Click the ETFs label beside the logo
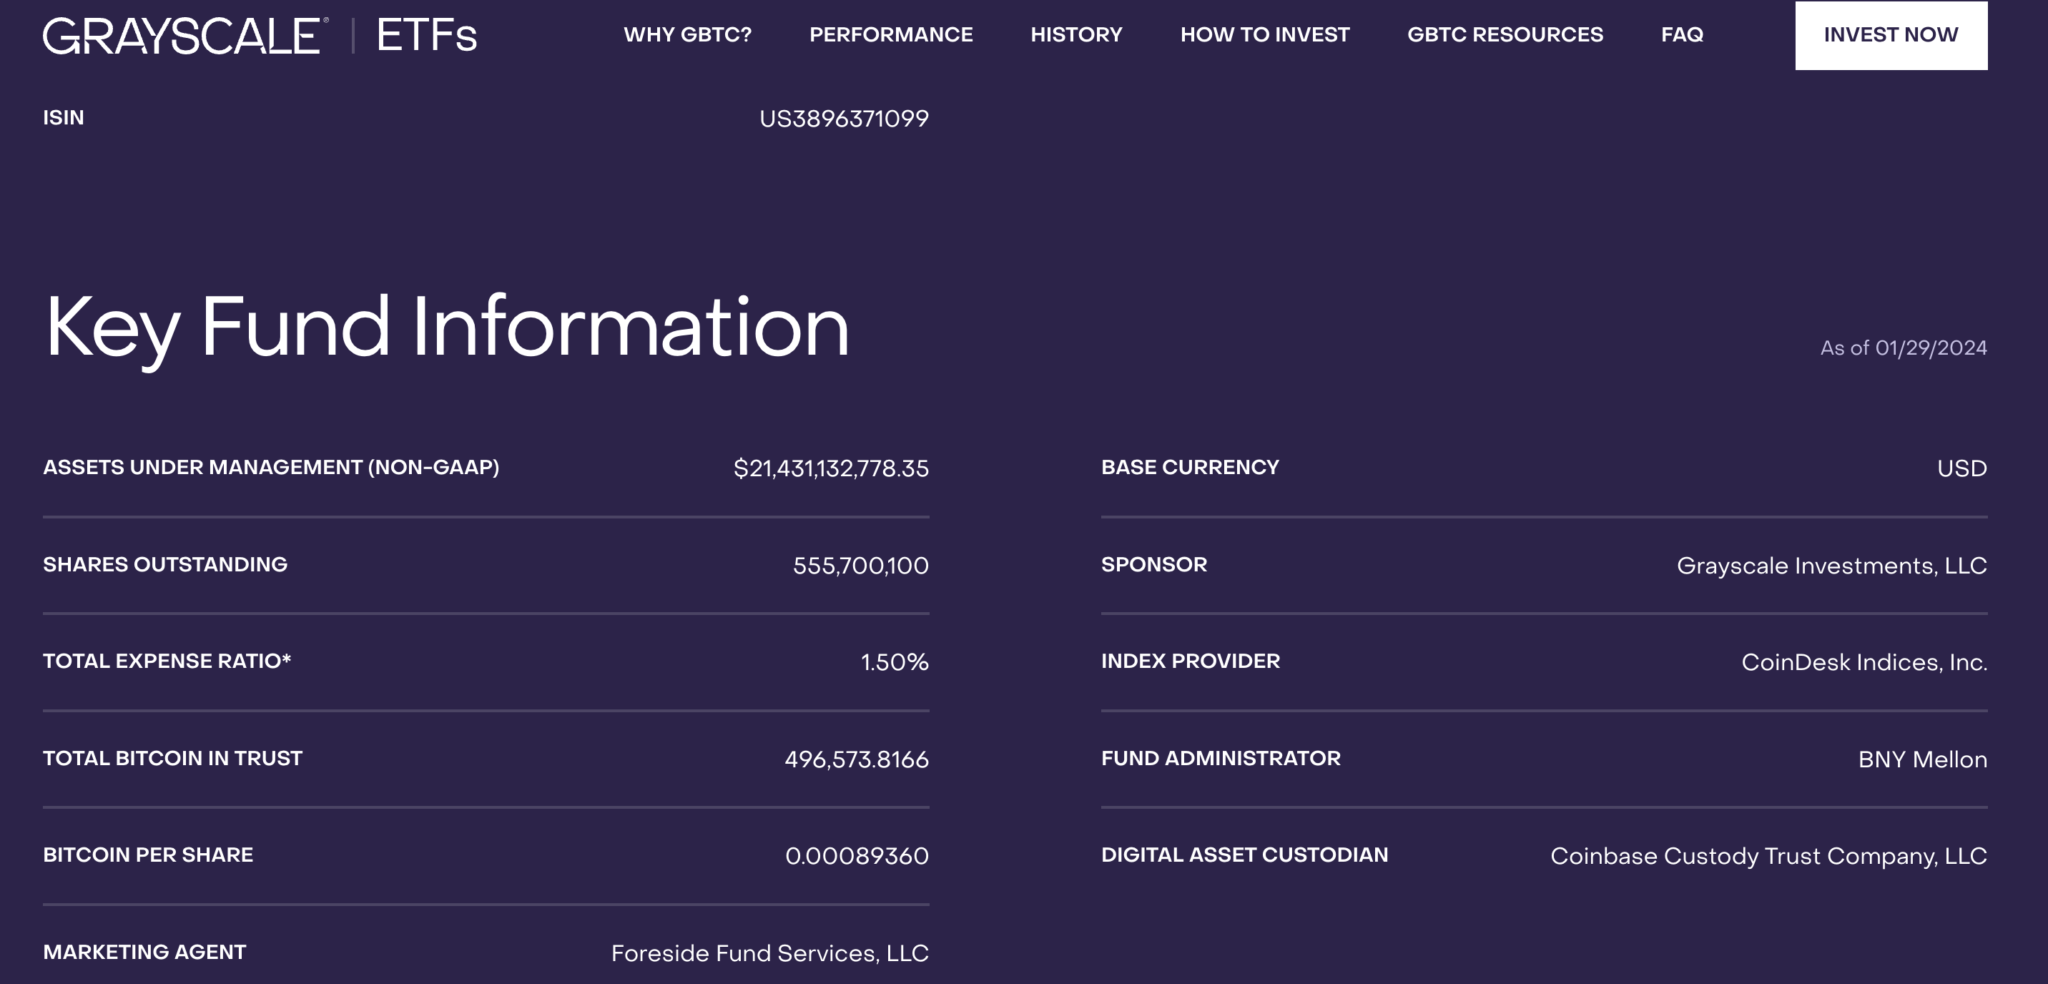The height and width of the screenshot is (984, 2048). [427, 36]
